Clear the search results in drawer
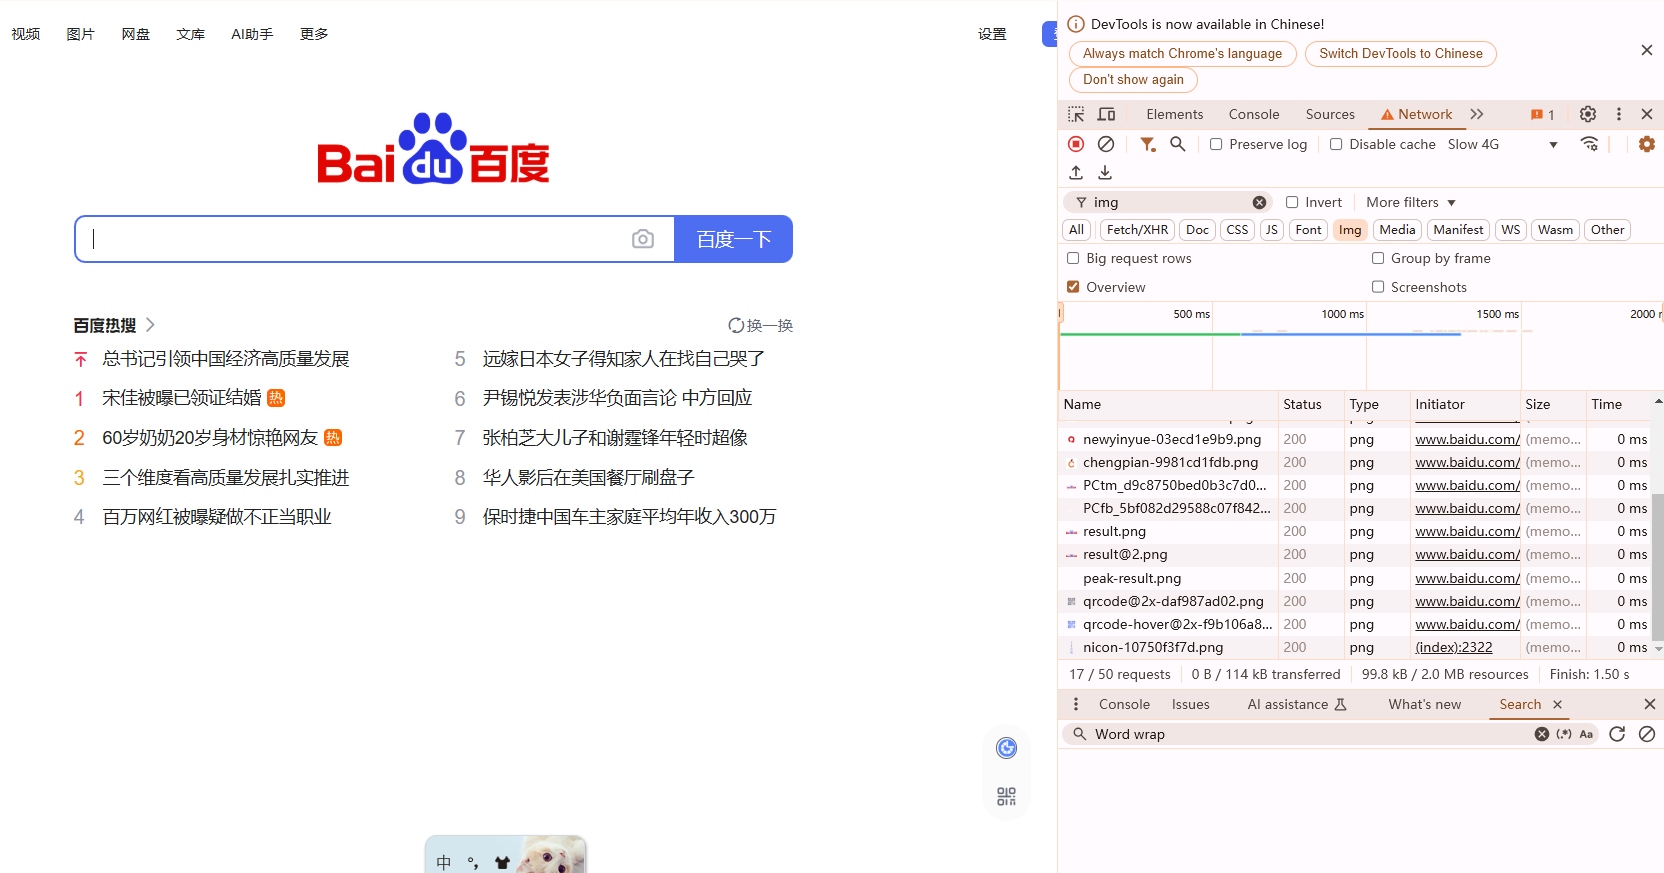Screen dimensions: 1664x873 pyautogui.click(x=1647, y=734)
